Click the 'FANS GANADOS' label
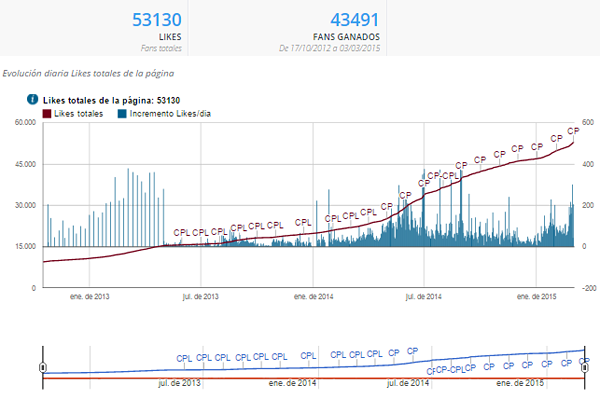The height and width of the screenshot is (399, 600). [346, 37]
